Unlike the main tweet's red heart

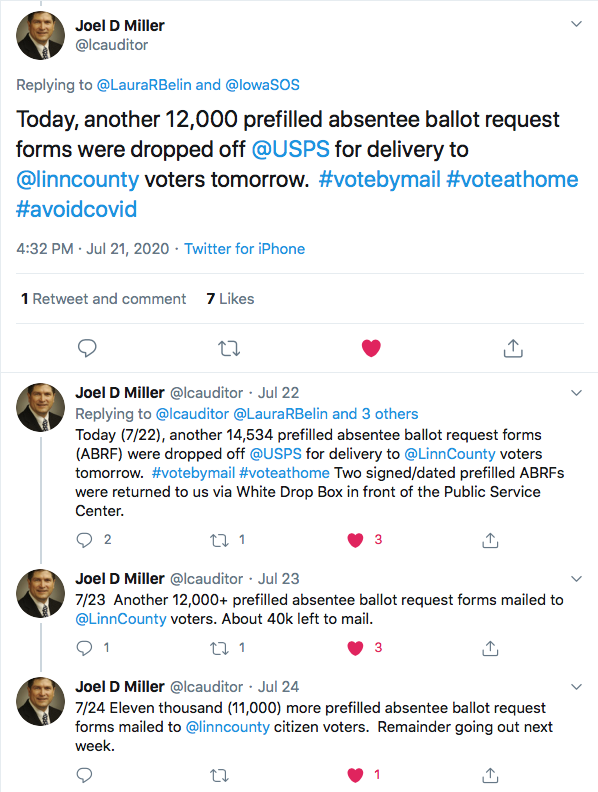[x=371, y=348]
